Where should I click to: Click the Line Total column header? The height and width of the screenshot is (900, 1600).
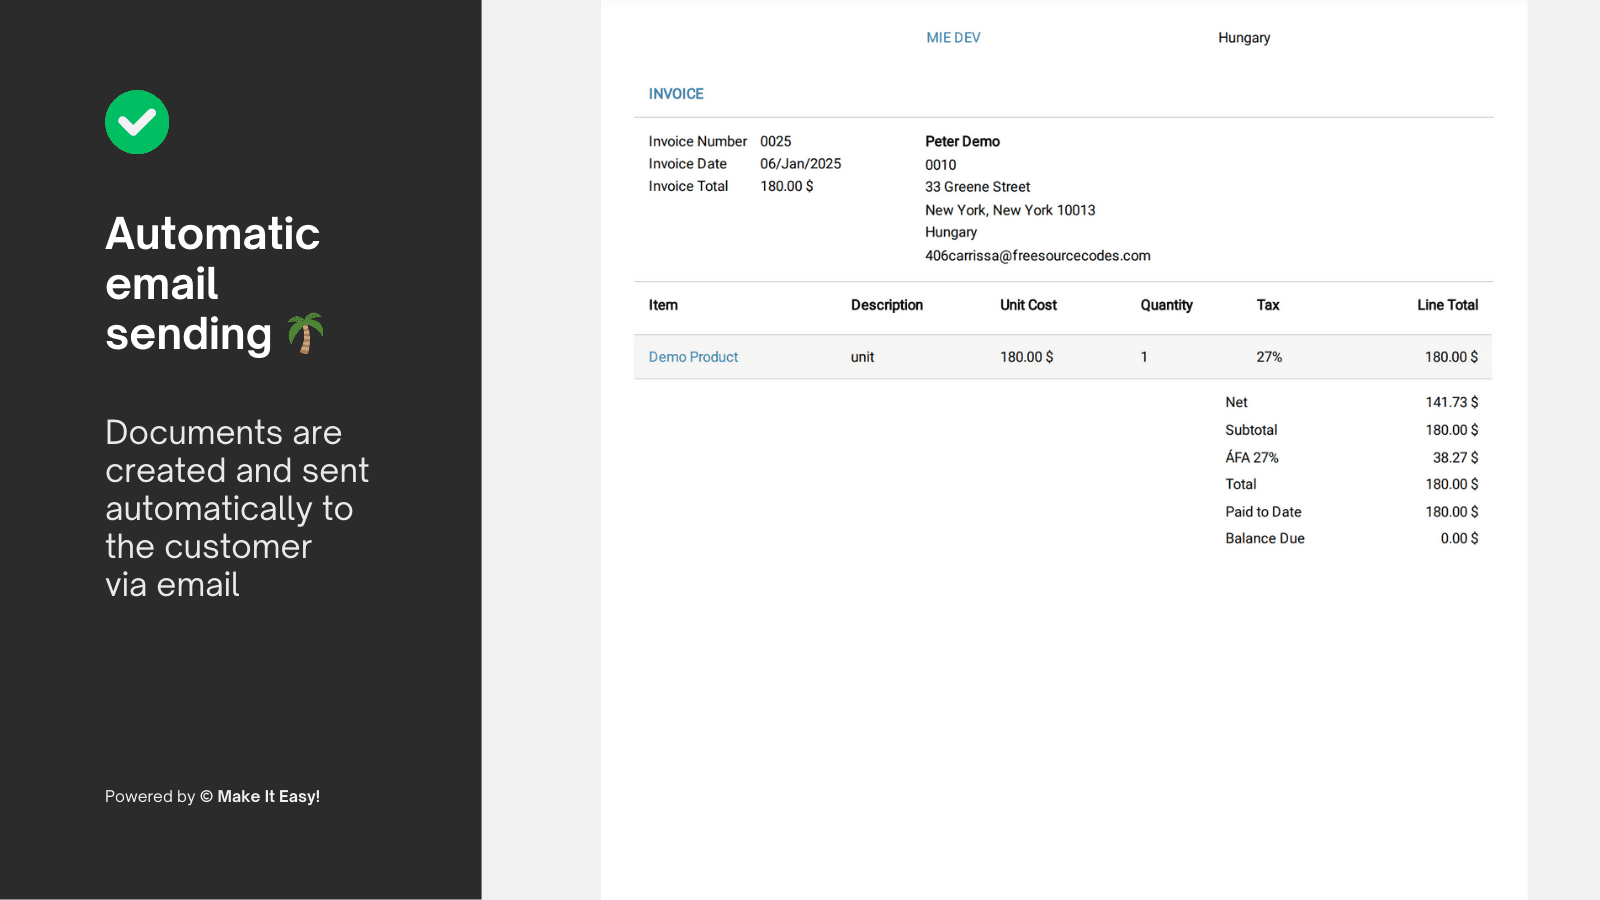click(1447, 305)
